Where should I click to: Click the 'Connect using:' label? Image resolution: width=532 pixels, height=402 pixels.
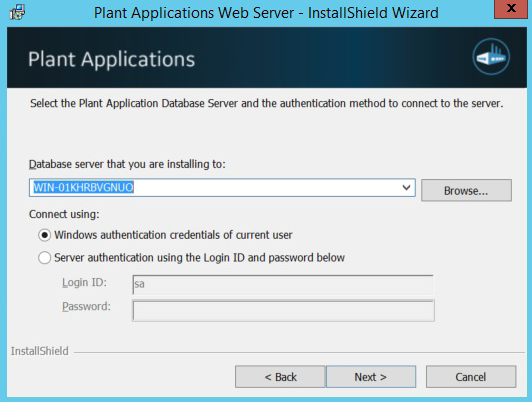click(64, 214)
